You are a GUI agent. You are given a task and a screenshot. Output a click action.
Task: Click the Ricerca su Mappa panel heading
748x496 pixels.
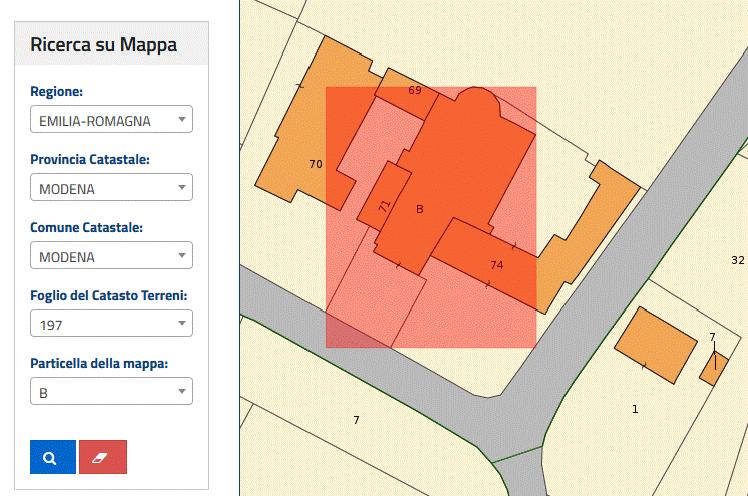pyautogui.click(x=104, y=45)
